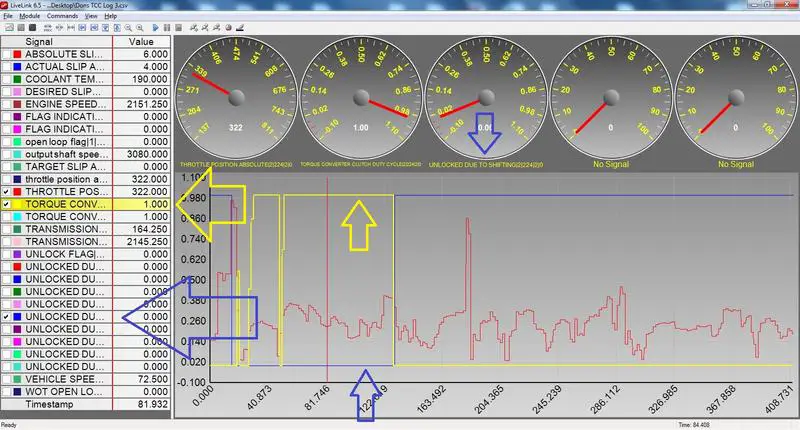Start log playback with the blue play icon
Screen dimensions: 800x430
[156, 28]
